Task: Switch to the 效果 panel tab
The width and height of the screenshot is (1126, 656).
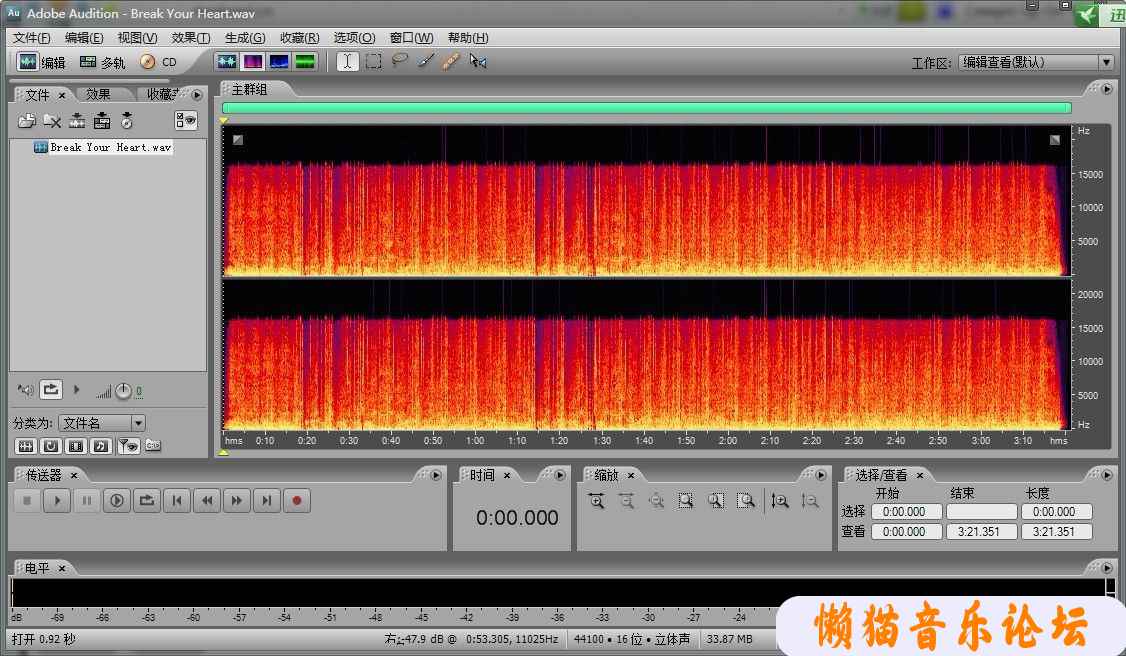Action: coord(98,94)
